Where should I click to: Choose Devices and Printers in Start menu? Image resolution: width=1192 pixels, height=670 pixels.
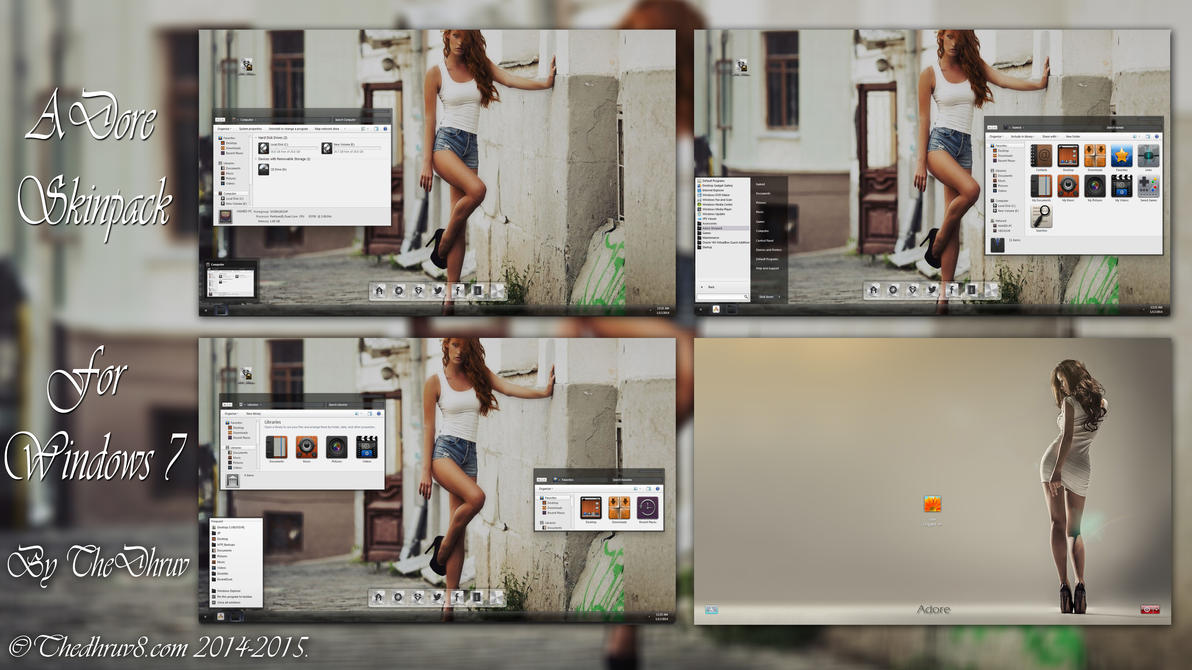click(x=768, y=249)
